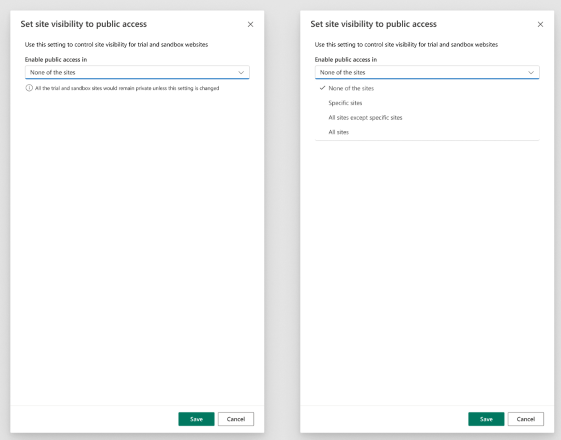Collapse the right expanded access dropdown
This screenshot has width=561, height=440.
click(x=427, y=72)
